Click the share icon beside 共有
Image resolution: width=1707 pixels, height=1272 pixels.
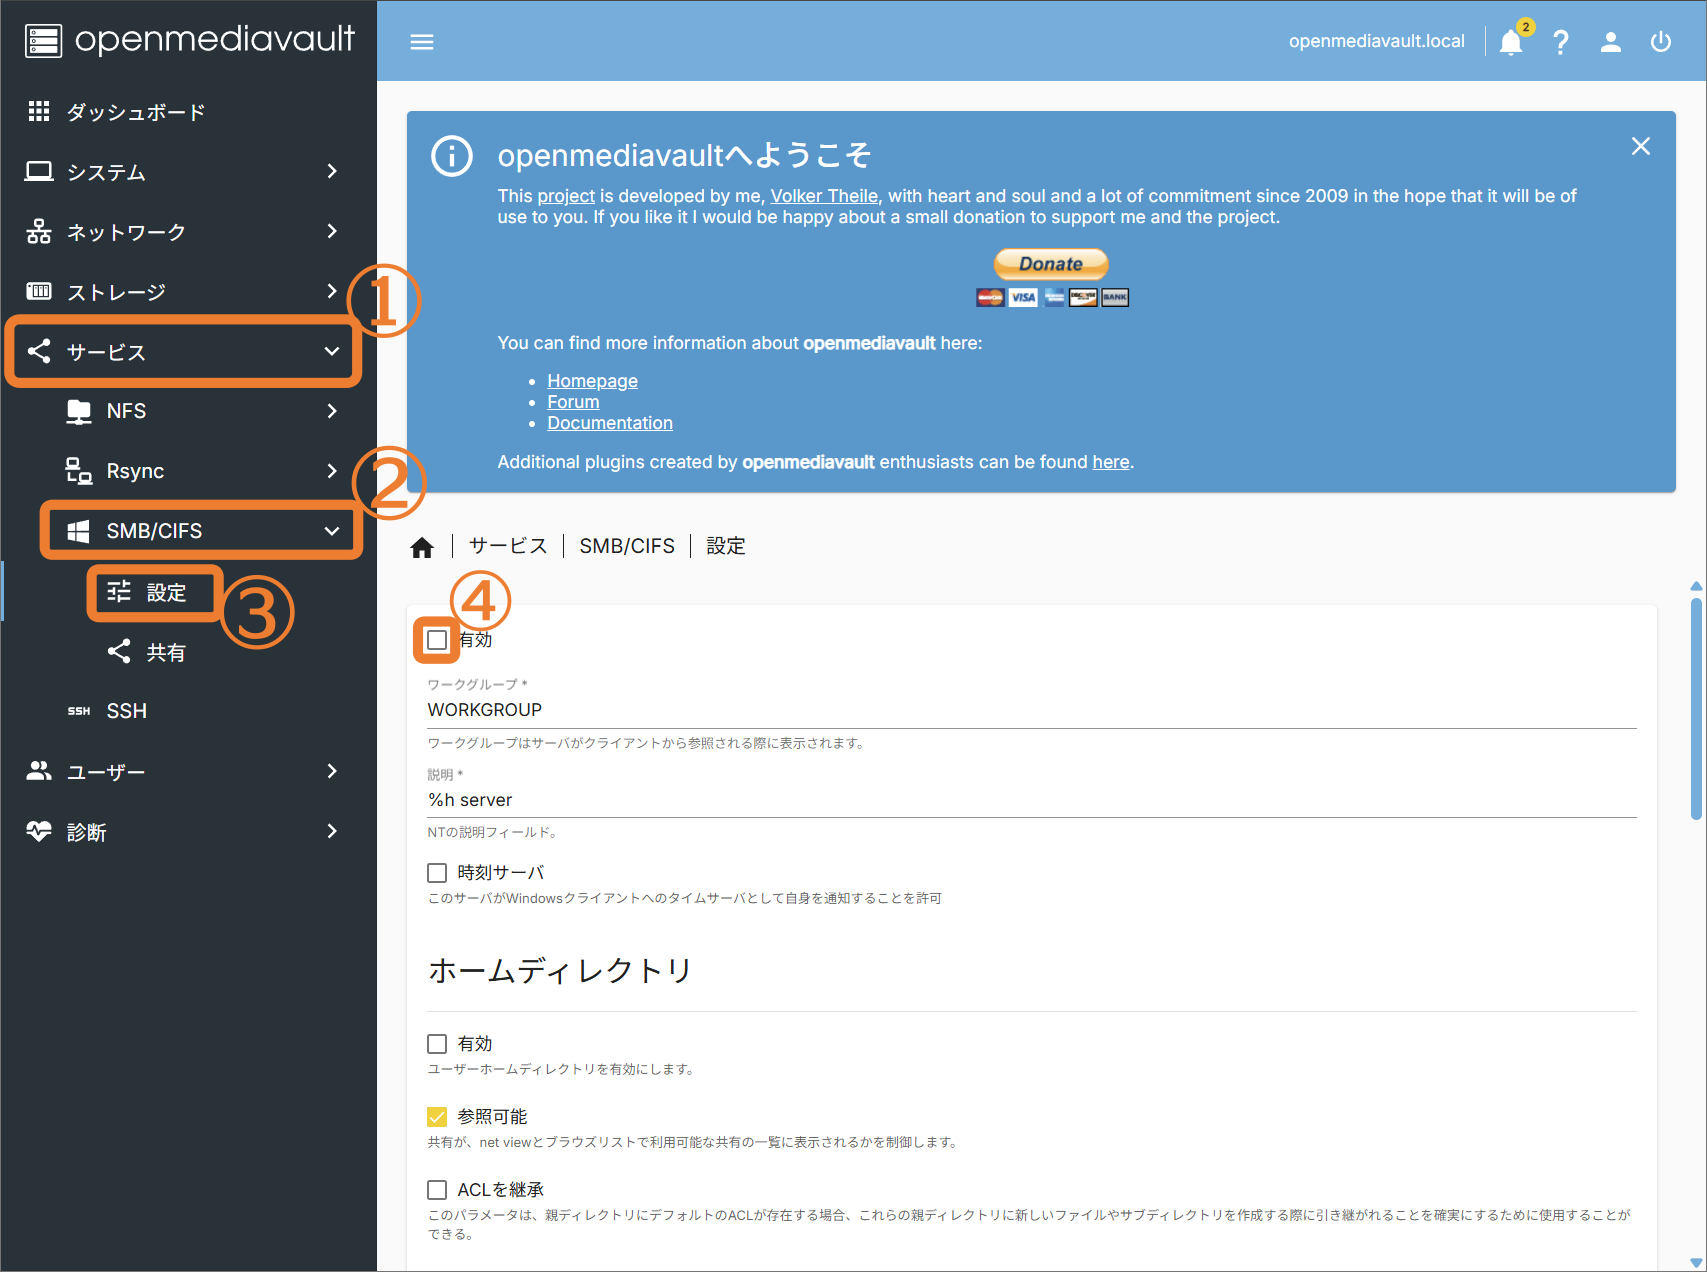point(119,652)
